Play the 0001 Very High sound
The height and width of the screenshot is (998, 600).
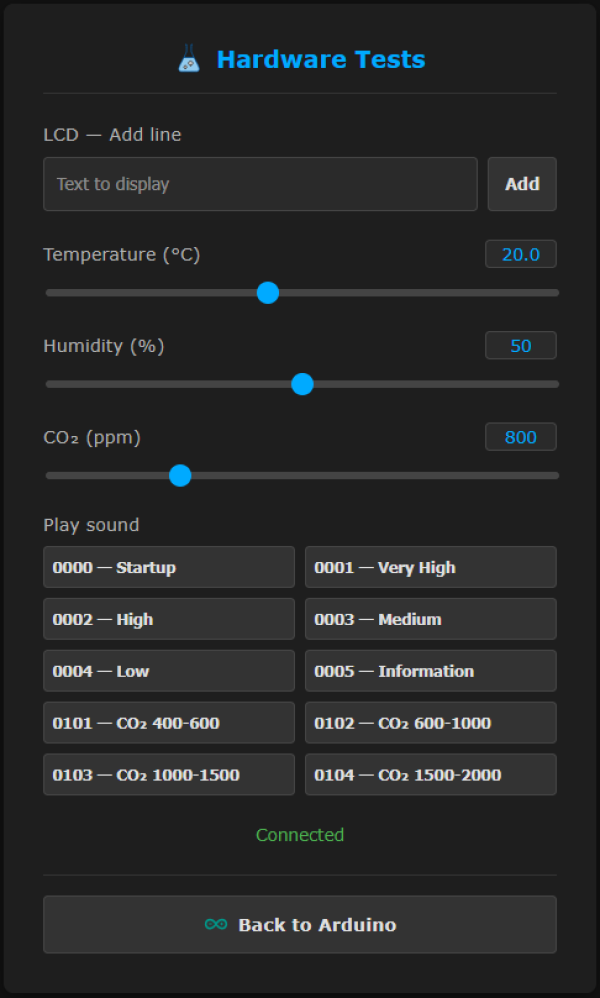point(430,567)
